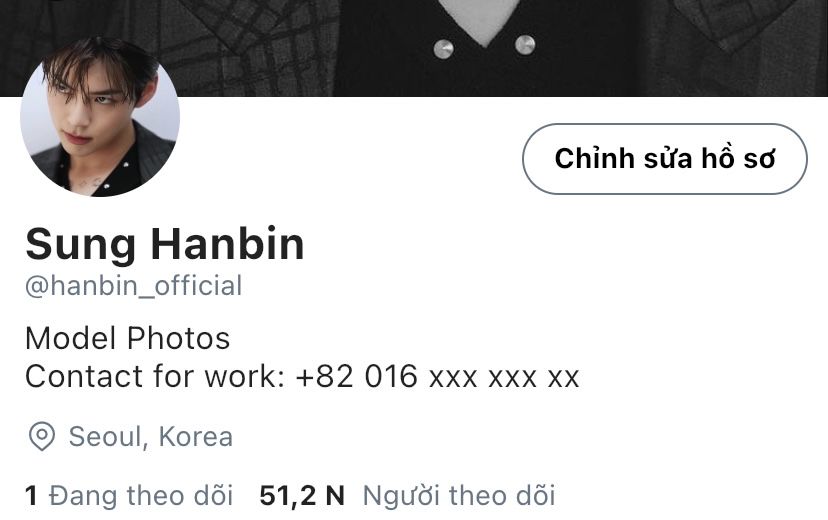
Task: Click the @hanbin_official handle
Action: click(134, 286)
